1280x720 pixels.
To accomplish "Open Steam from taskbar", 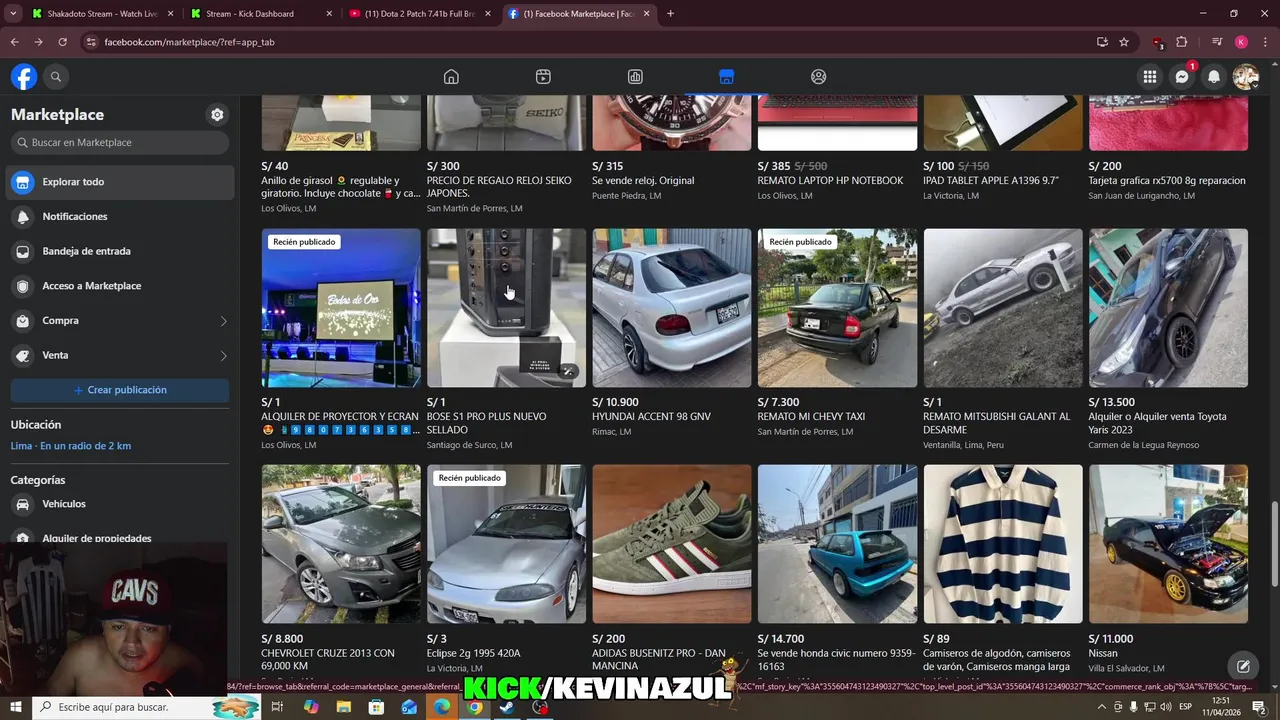I will (507, 707).
